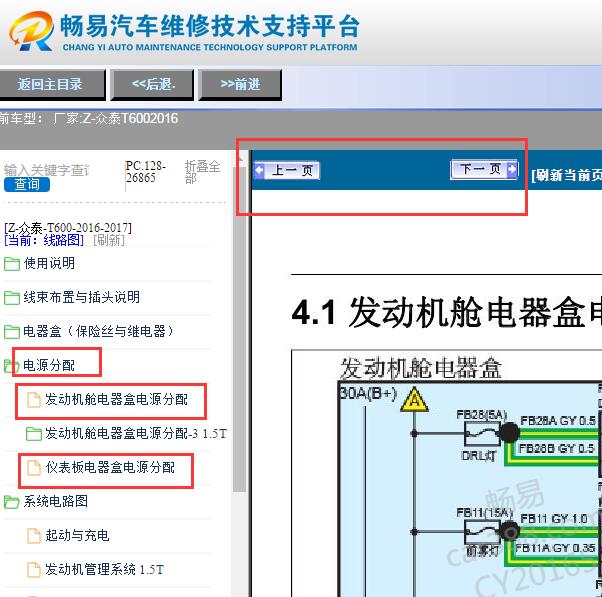Screen dimensions: 602x597
Task: Collapse all tree nodes with 折叠全部
Action: coord(202,172)
